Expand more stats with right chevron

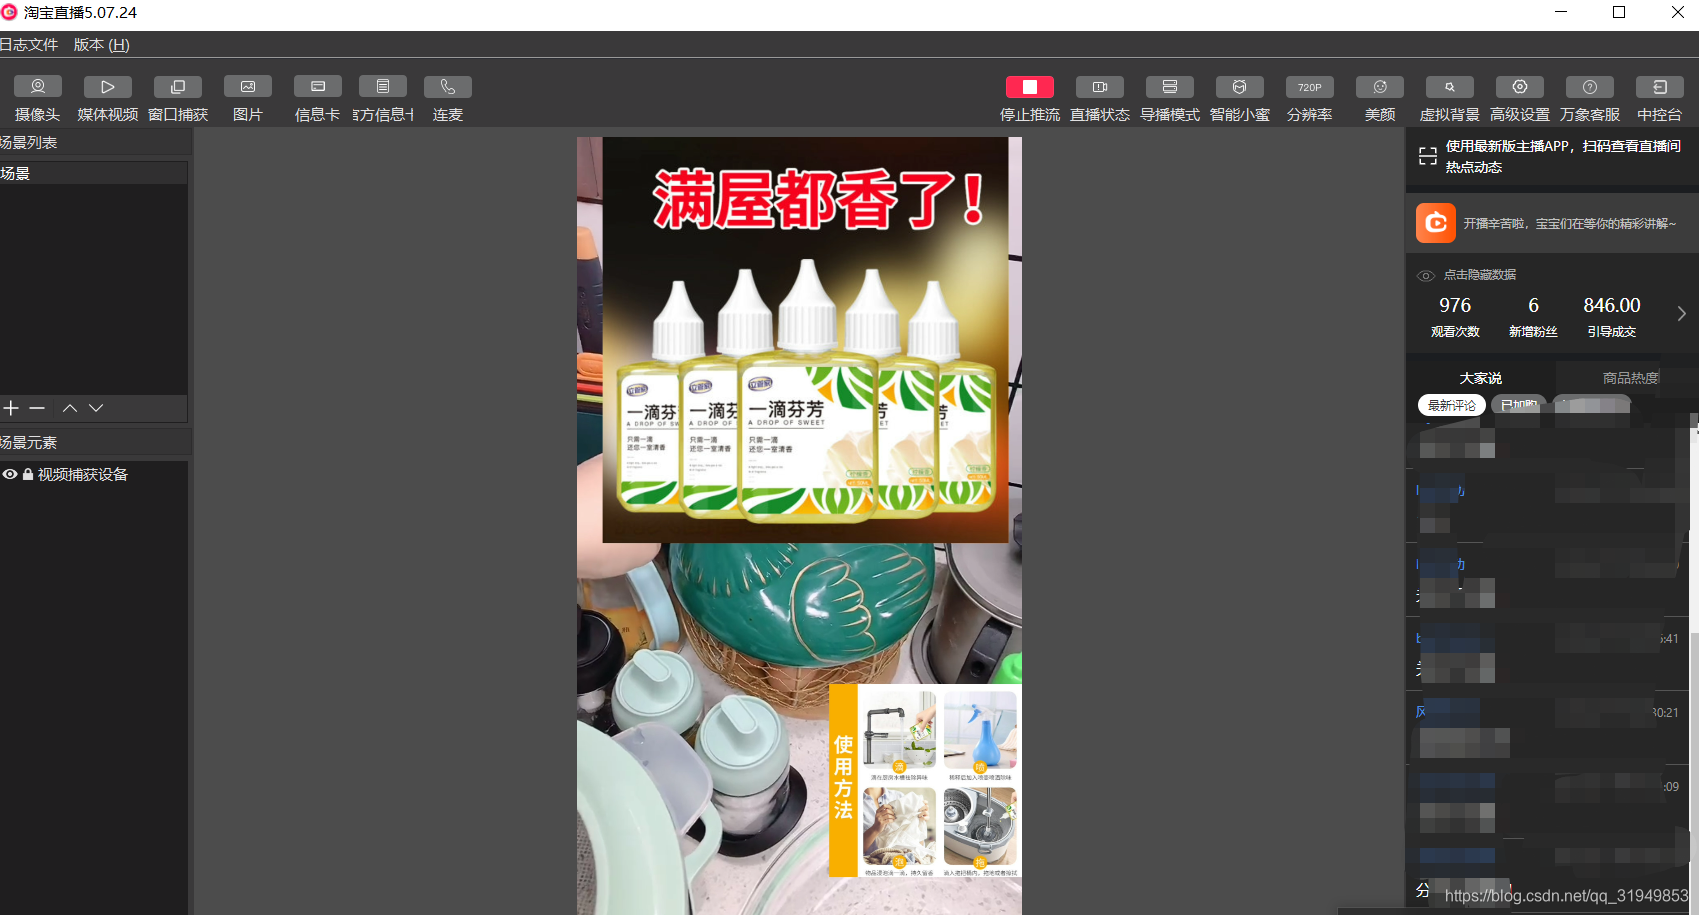1681,314
